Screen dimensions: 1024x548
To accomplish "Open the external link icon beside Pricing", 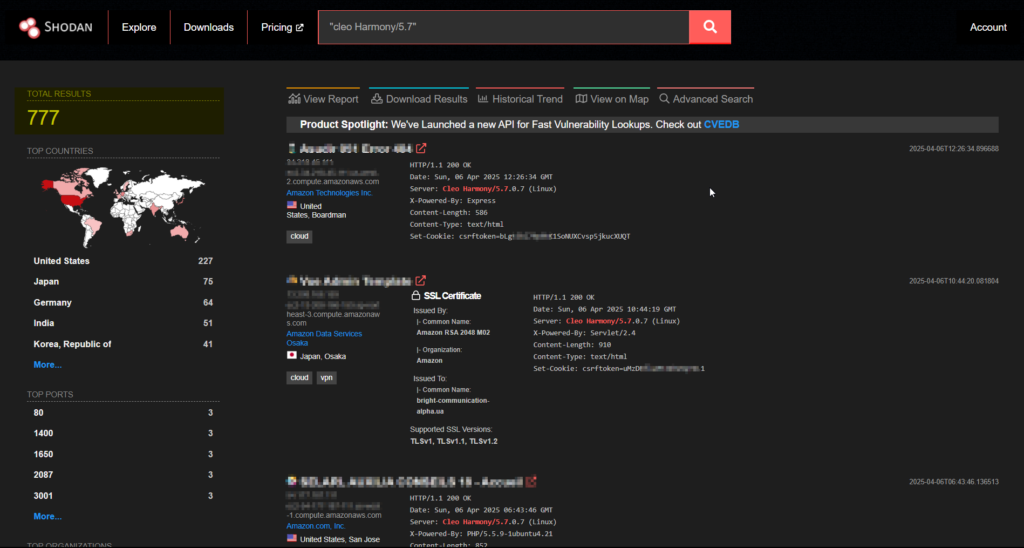I will (300, 27).
